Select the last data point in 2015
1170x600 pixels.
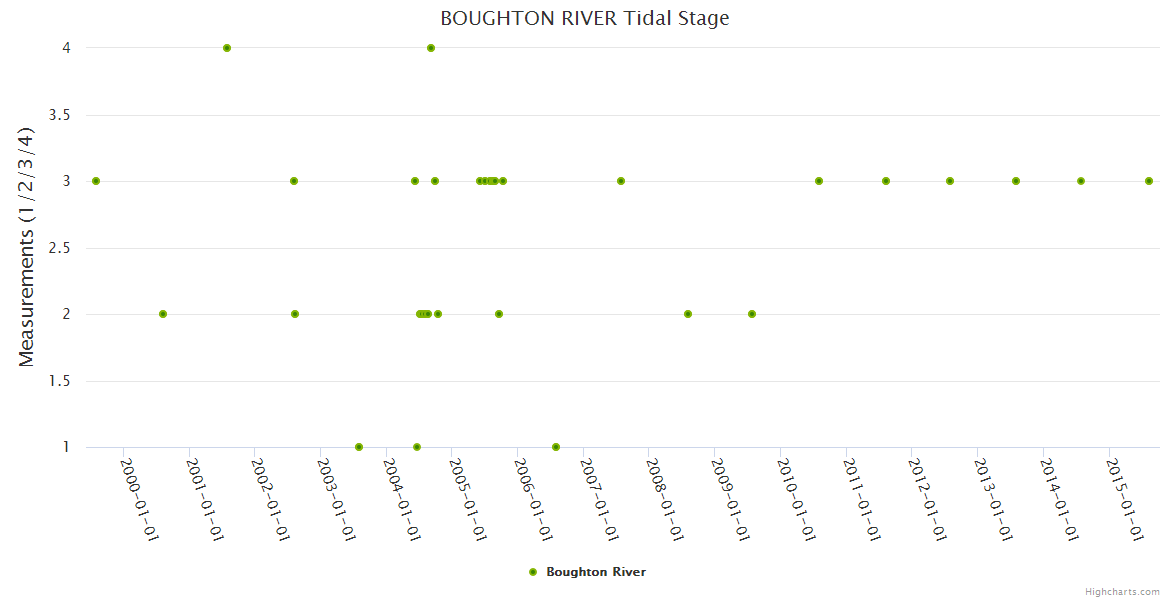[x=1149, y=181]
